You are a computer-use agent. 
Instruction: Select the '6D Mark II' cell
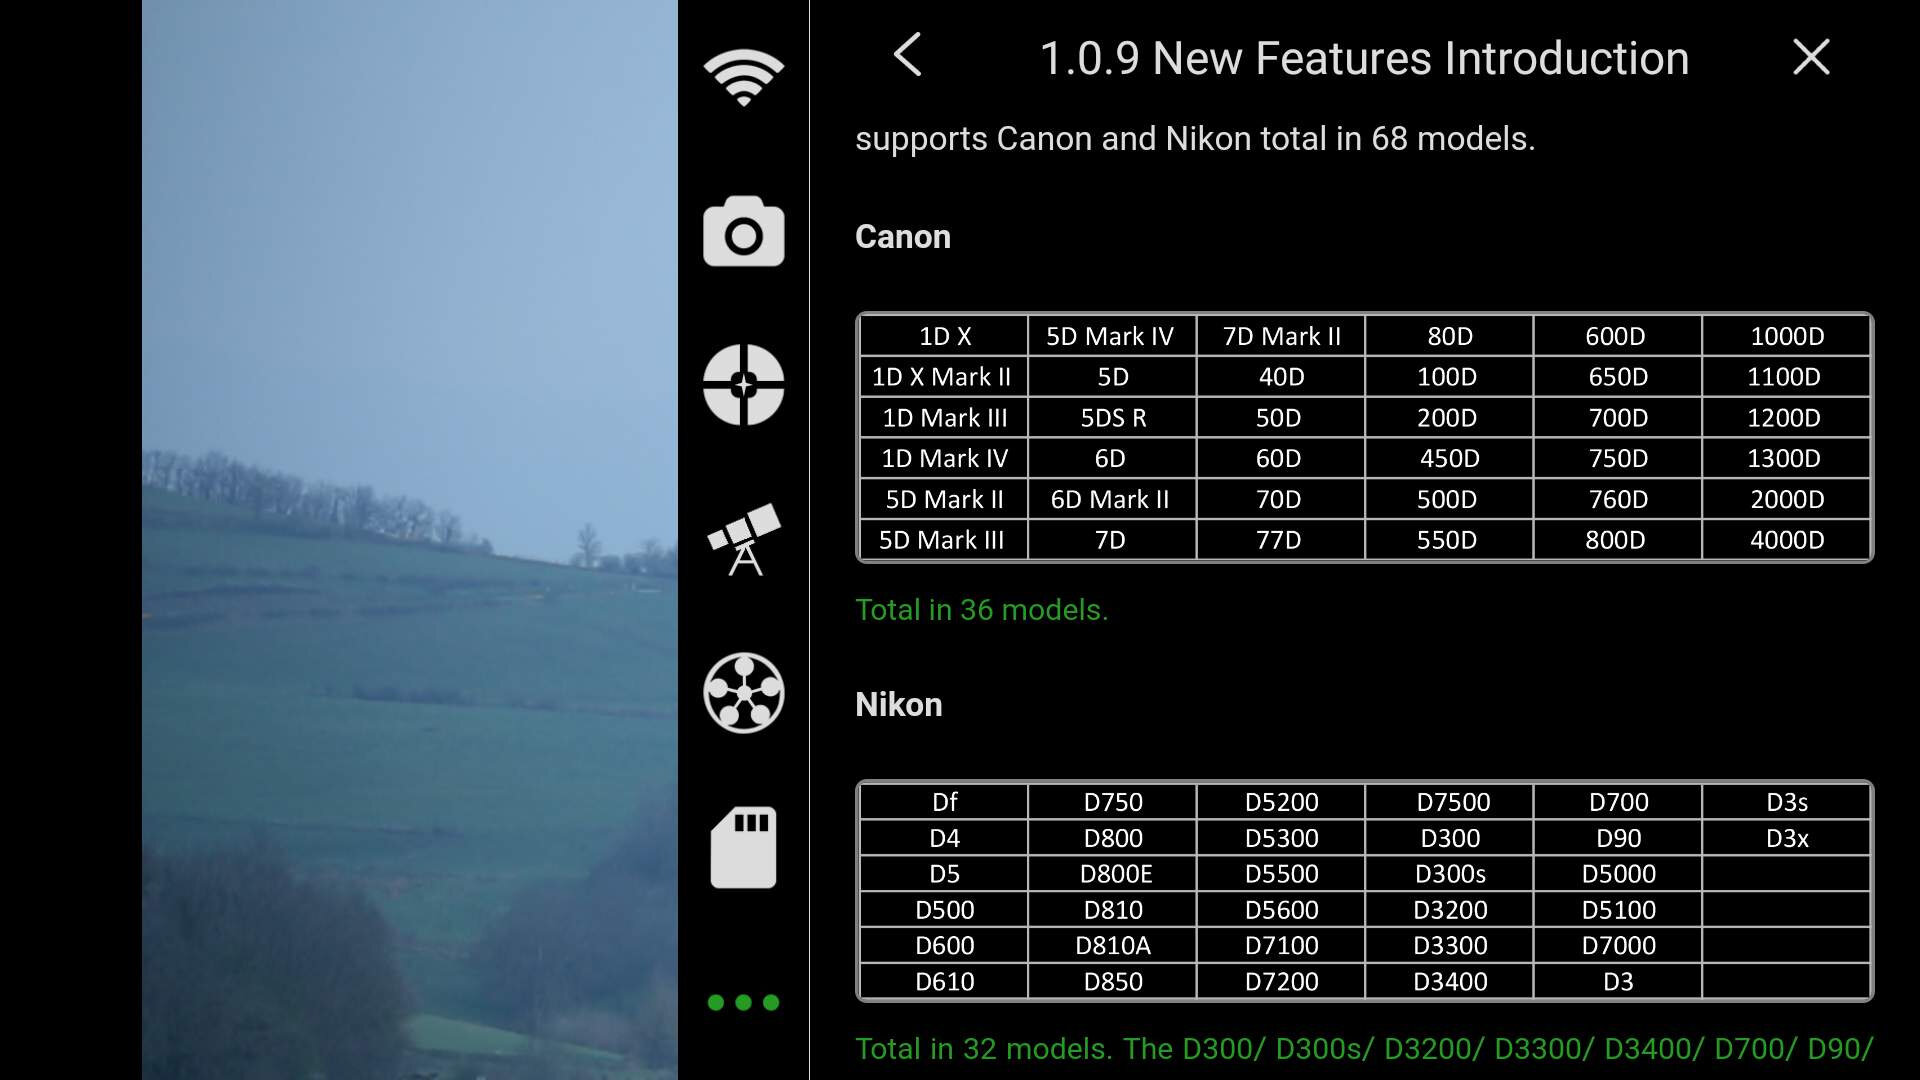[1112, 499]
